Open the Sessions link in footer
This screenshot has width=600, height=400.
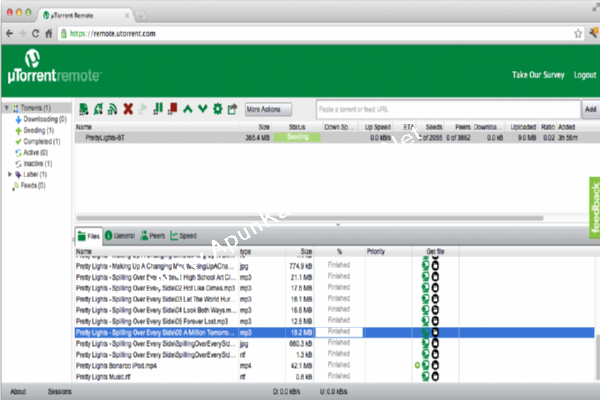tap(59, 392)
